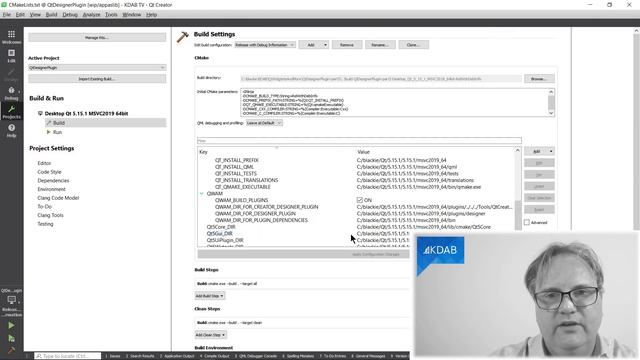640x360 pixels.
Task: Open the Compile Output pane
Action: click(x=215, y=356)
